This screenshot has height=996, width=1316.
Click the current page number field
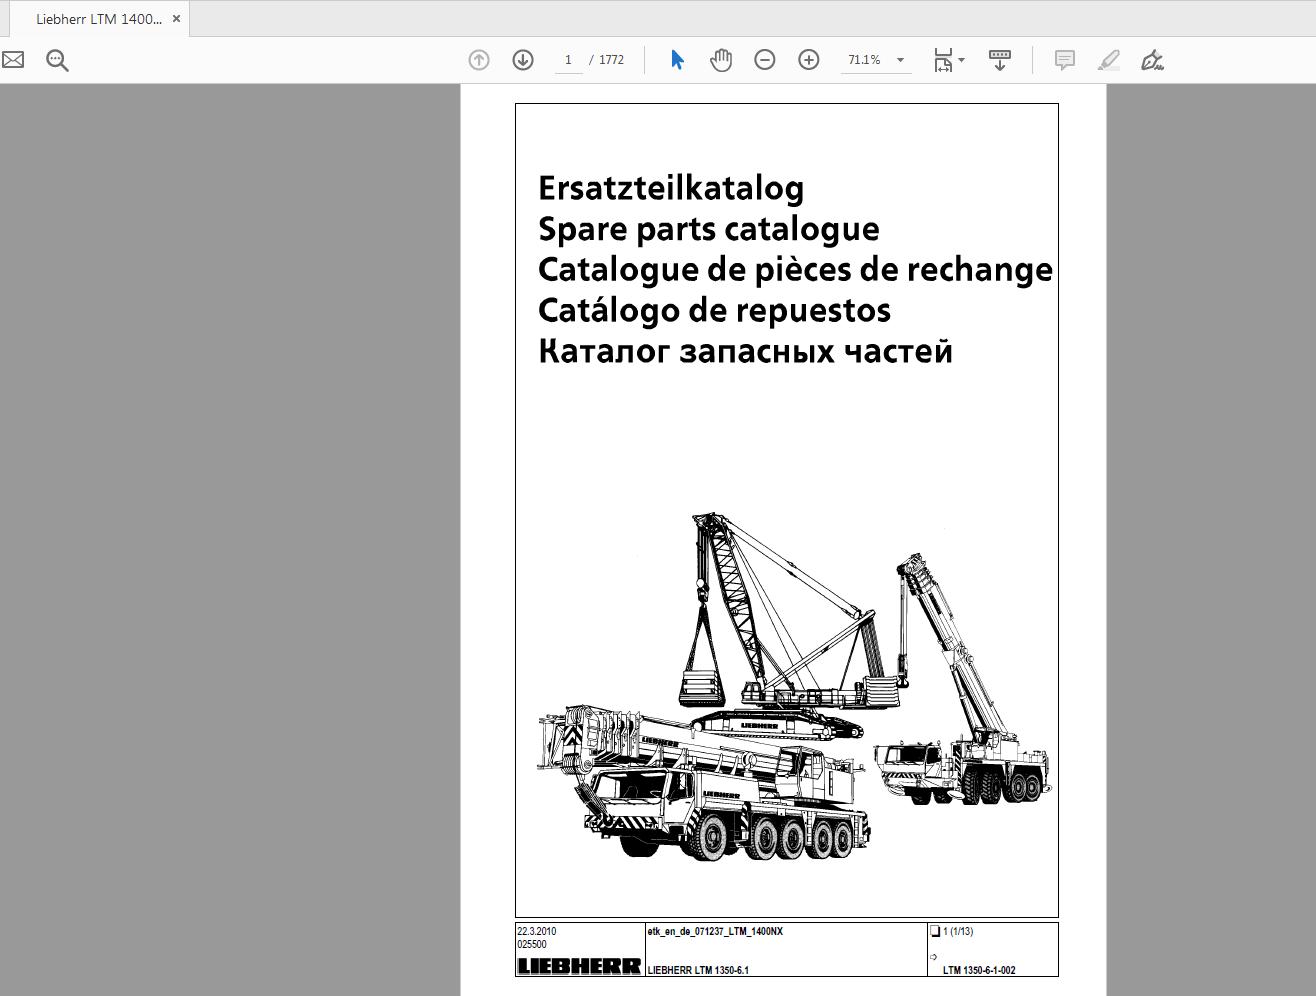click(568, 60)
